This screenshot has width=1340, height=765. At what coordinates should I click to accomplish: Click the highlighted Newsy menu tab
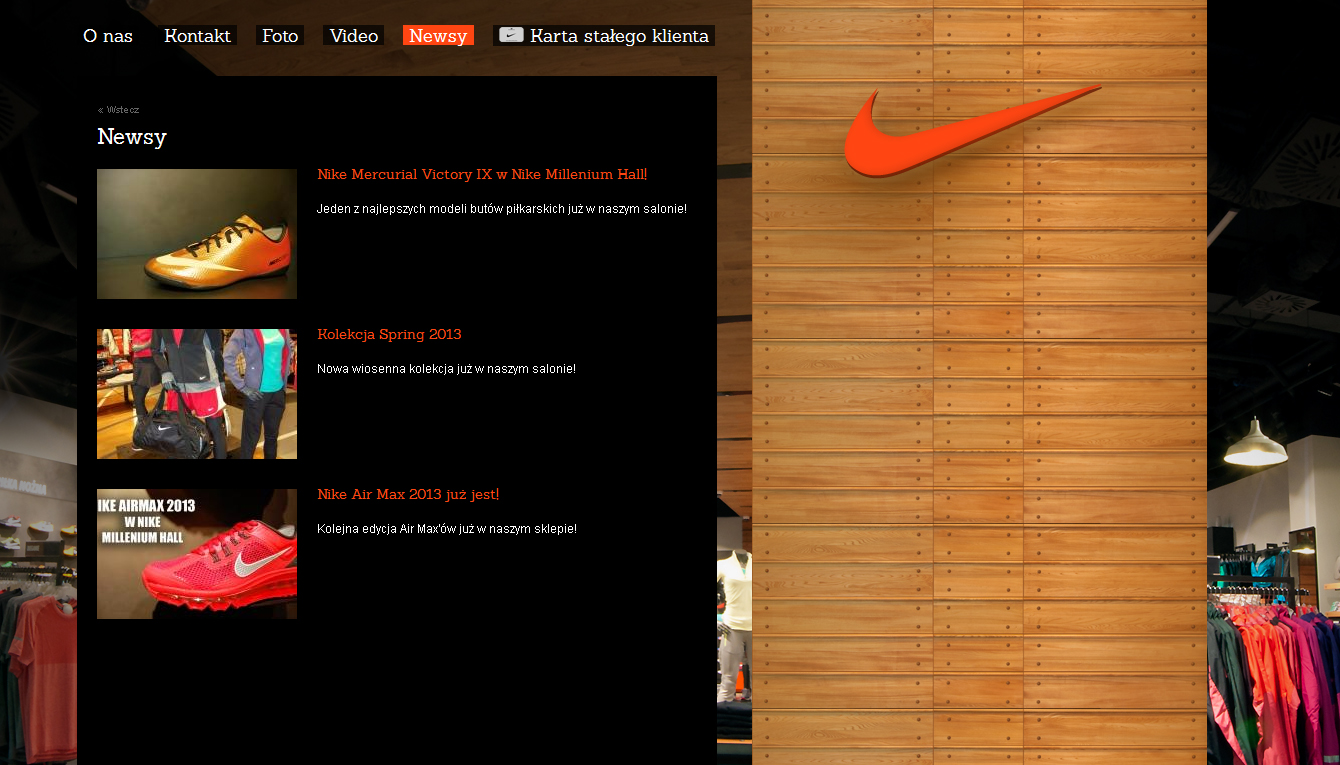(x=438, y=36)
